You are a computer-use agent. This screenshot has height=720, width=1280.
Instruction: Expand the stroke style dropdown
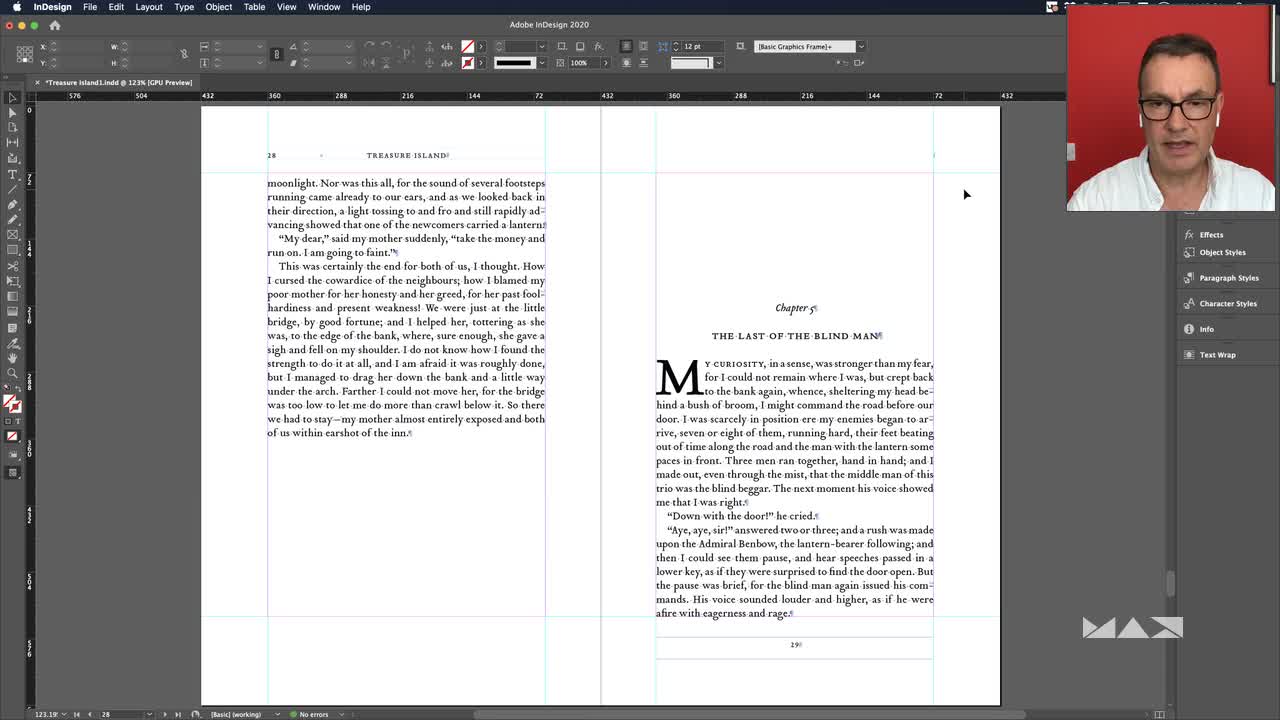542,63
